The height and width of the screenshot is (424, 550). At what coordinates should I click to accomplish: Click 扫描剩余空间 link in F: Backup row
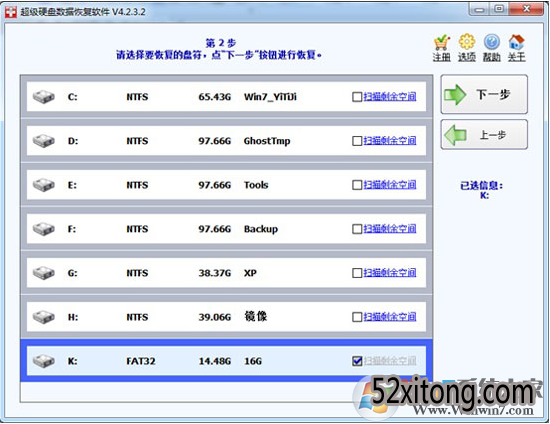pos(390,229)
